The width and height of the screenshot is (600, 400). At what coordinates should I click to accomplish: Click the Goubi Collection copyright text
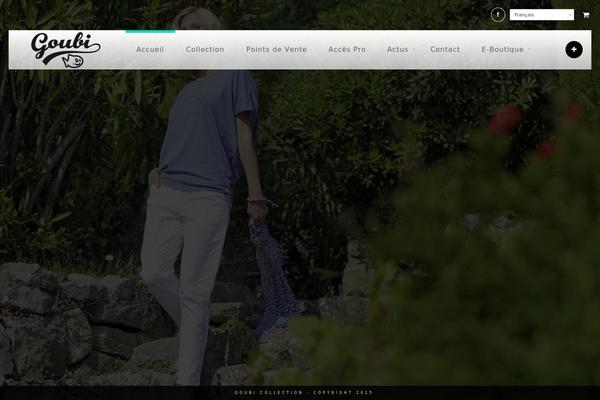pos(303,392)
